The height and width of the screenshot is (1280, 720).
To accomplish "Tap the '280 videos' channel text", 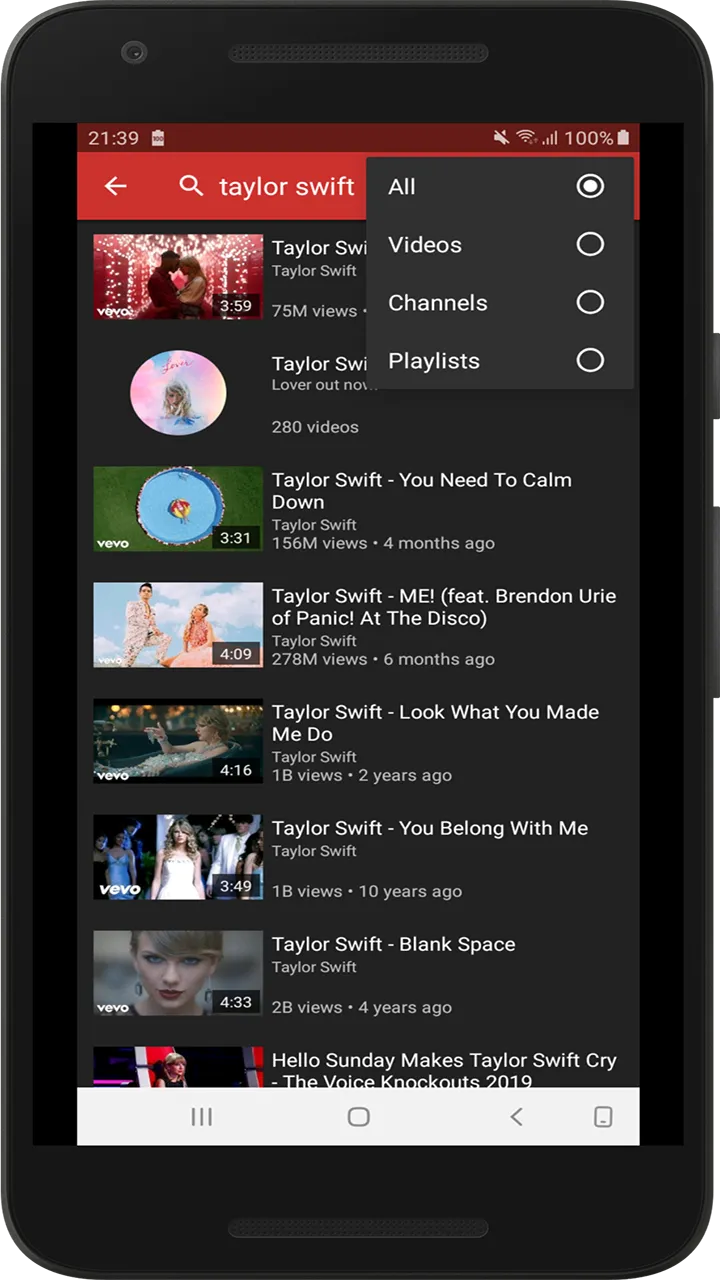I will pyautogui.click(x=315, y=427).
